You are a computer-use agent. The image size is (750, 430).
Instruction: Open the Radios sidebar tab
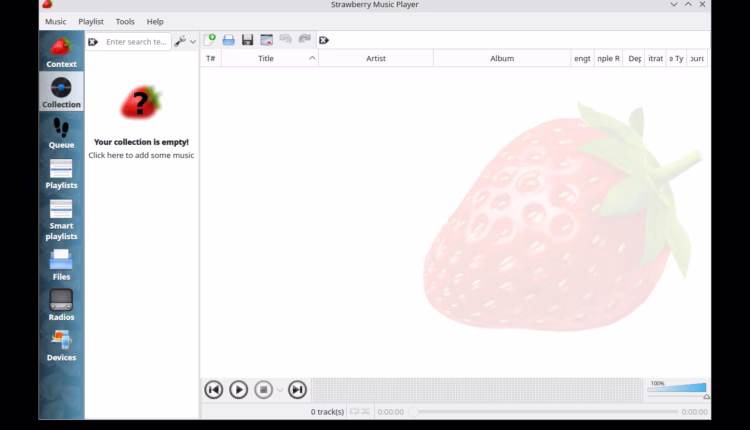point(61,305)
